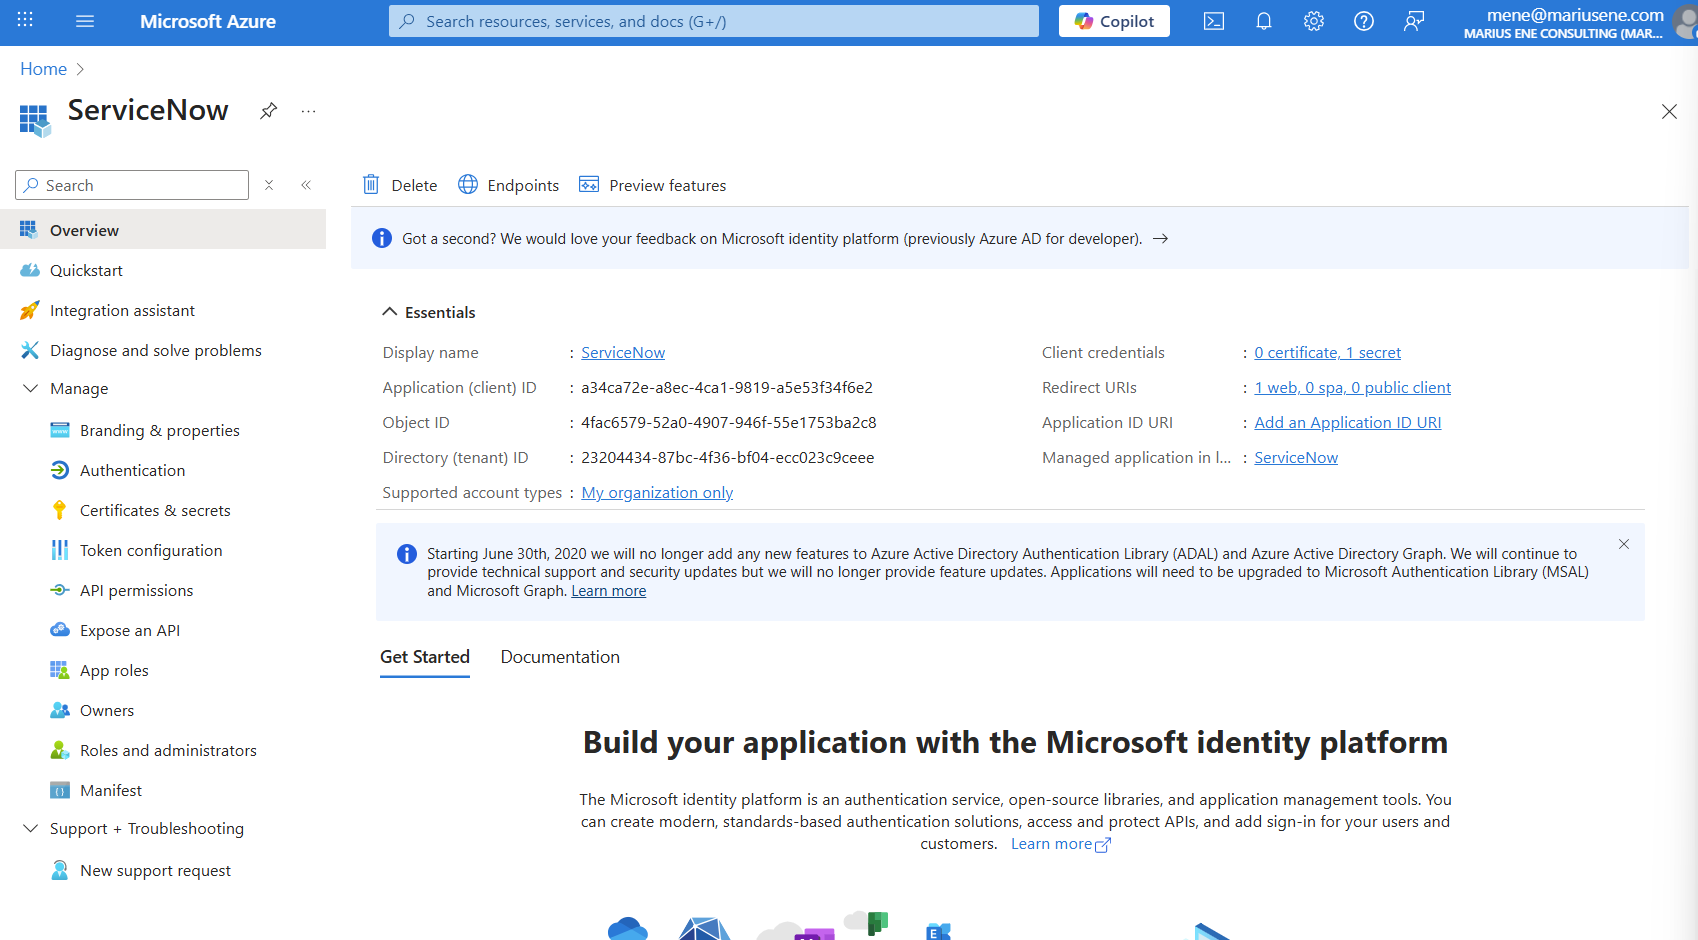Collapse the Manage menu group
The image size is (1698, 940).
coord(31,388)
